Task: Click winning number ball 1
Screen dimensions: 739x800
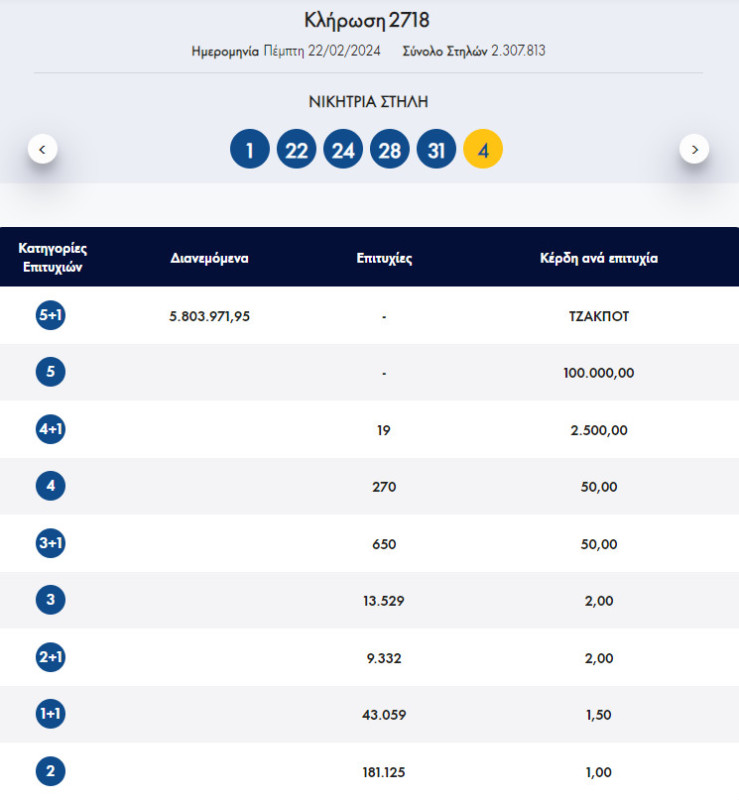Action: [250, 150]
